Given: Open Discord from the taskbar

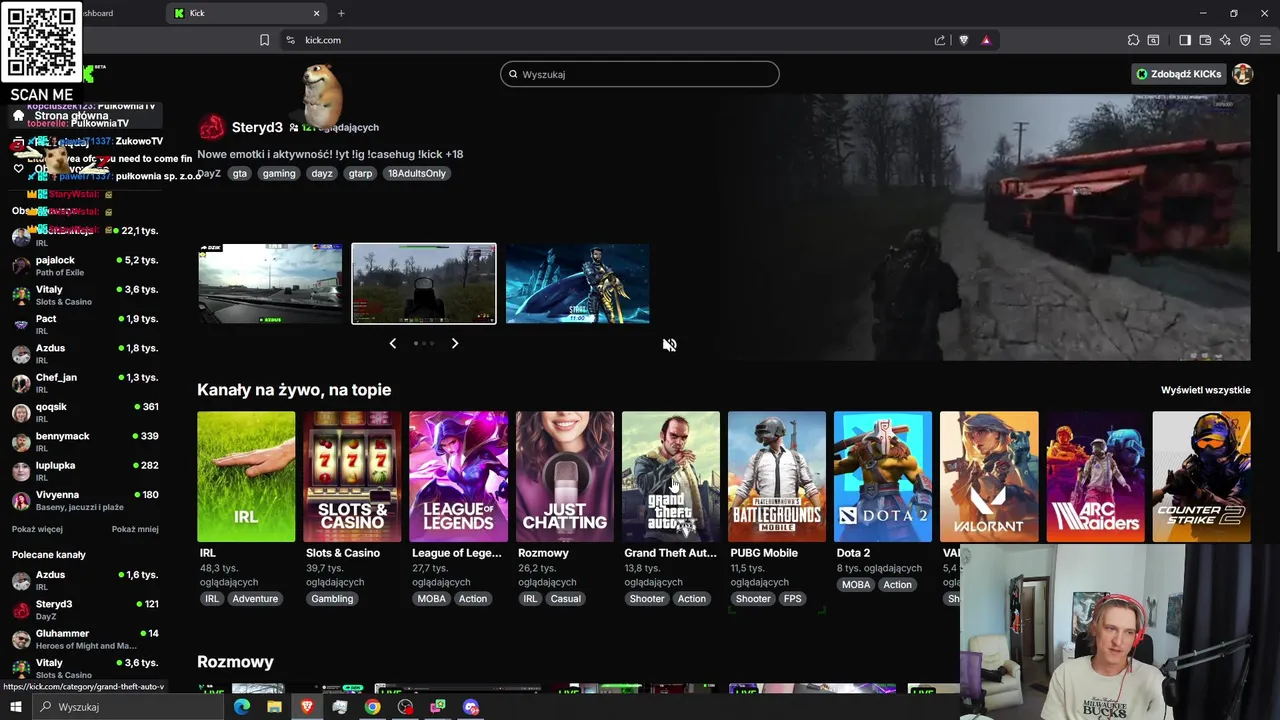Looking at the screenshot, I should coord(471,707).
